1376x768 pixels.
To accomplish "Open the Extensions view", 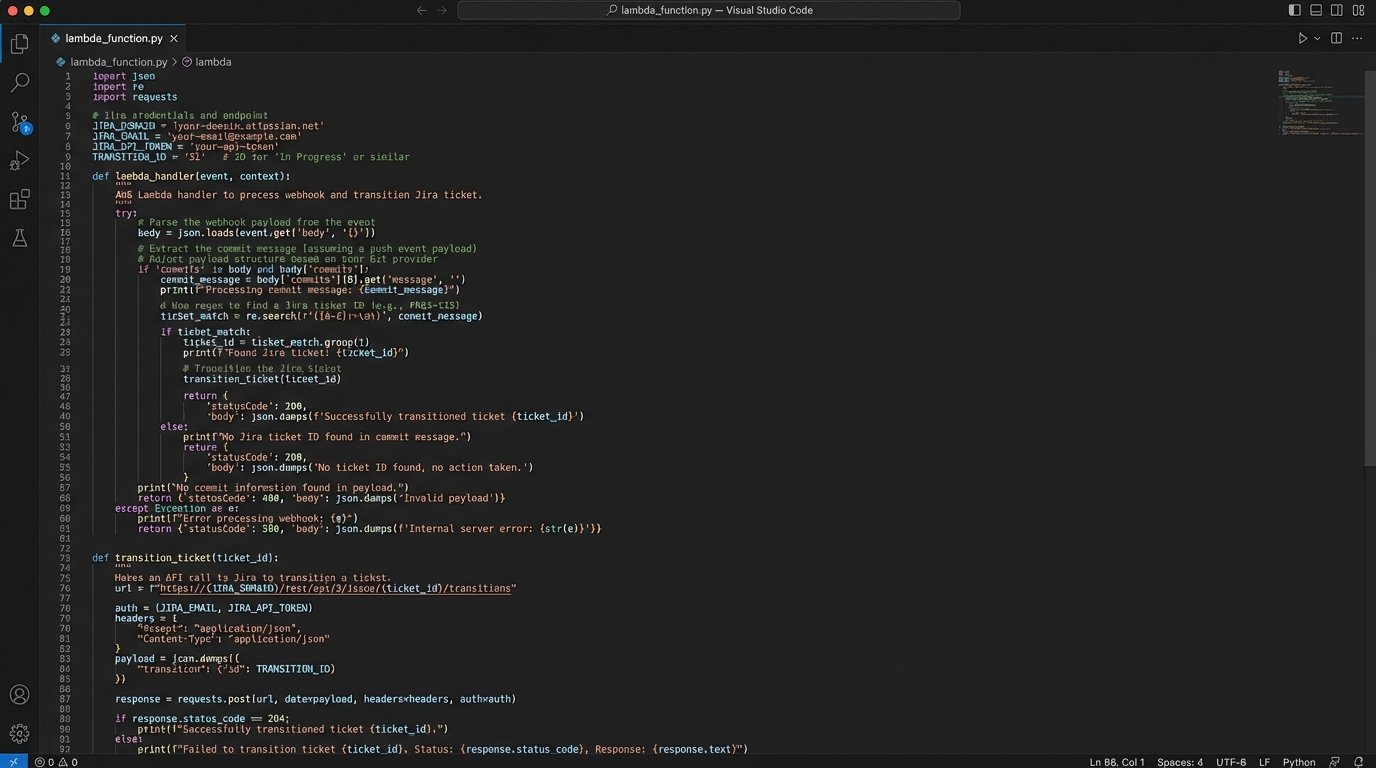I will pos(19,200).
